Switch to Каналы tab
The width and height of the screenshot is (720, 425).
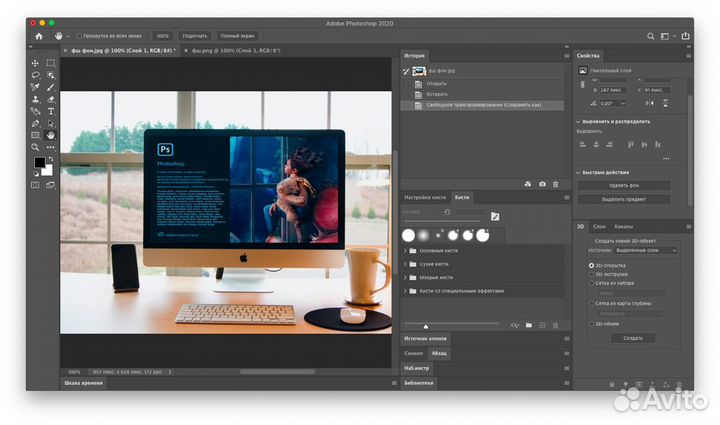623,226
